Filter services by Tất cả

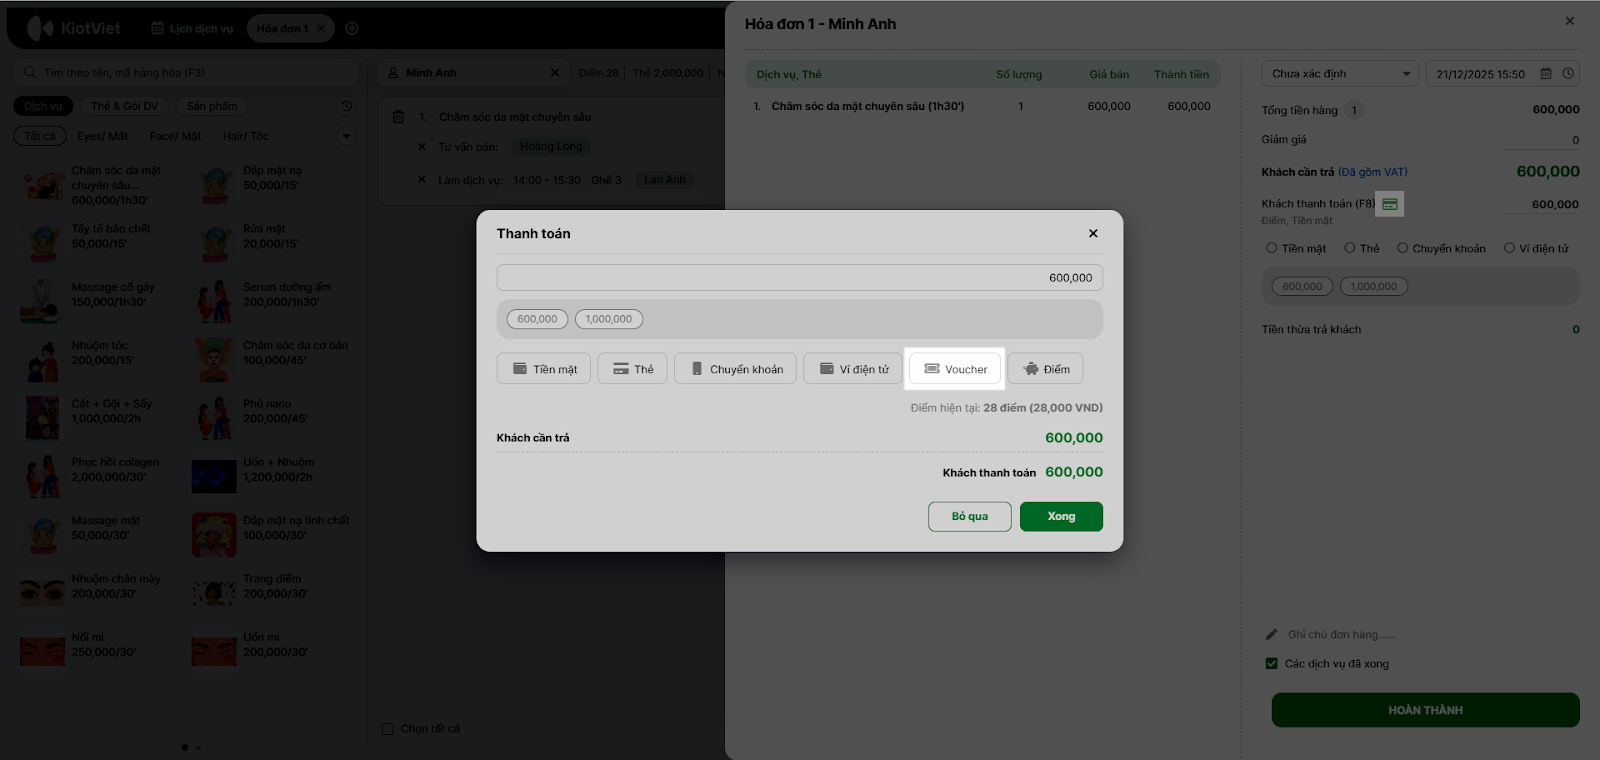(40, 136)
